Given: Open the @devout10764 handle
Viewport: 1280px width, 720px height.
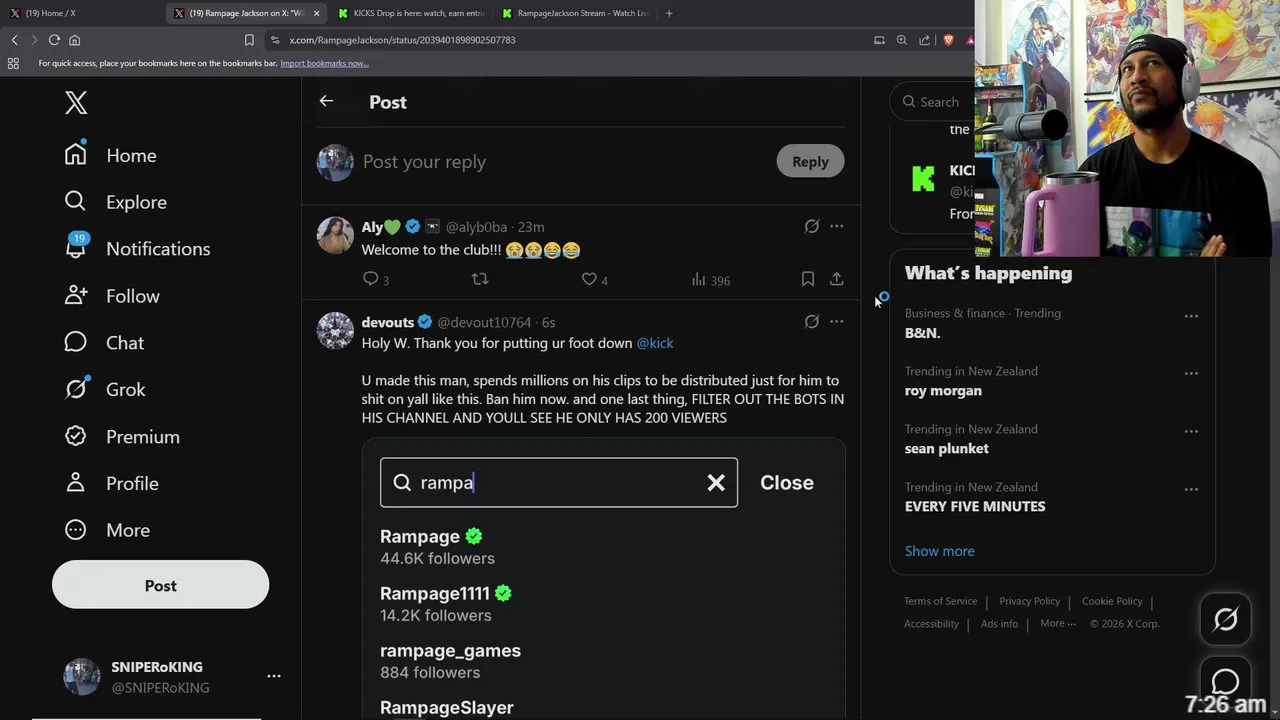Looking at the screenshot, I should point(484,322).
